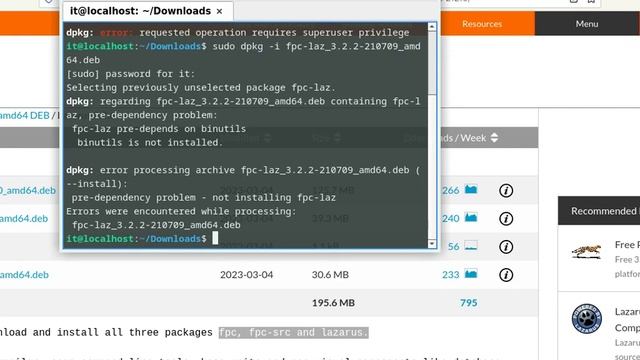Click the 266 weekly downloads link
This screenshot has width=640, height=360.
pyautogui.click(x=451, y=190)
